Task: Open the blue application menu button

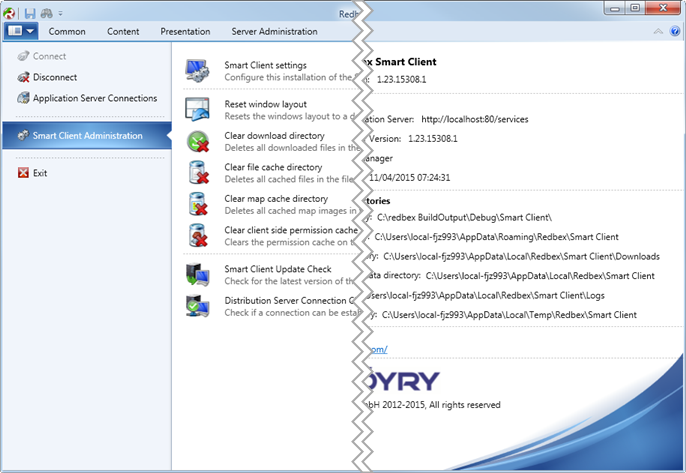Action: pos(21,31)
